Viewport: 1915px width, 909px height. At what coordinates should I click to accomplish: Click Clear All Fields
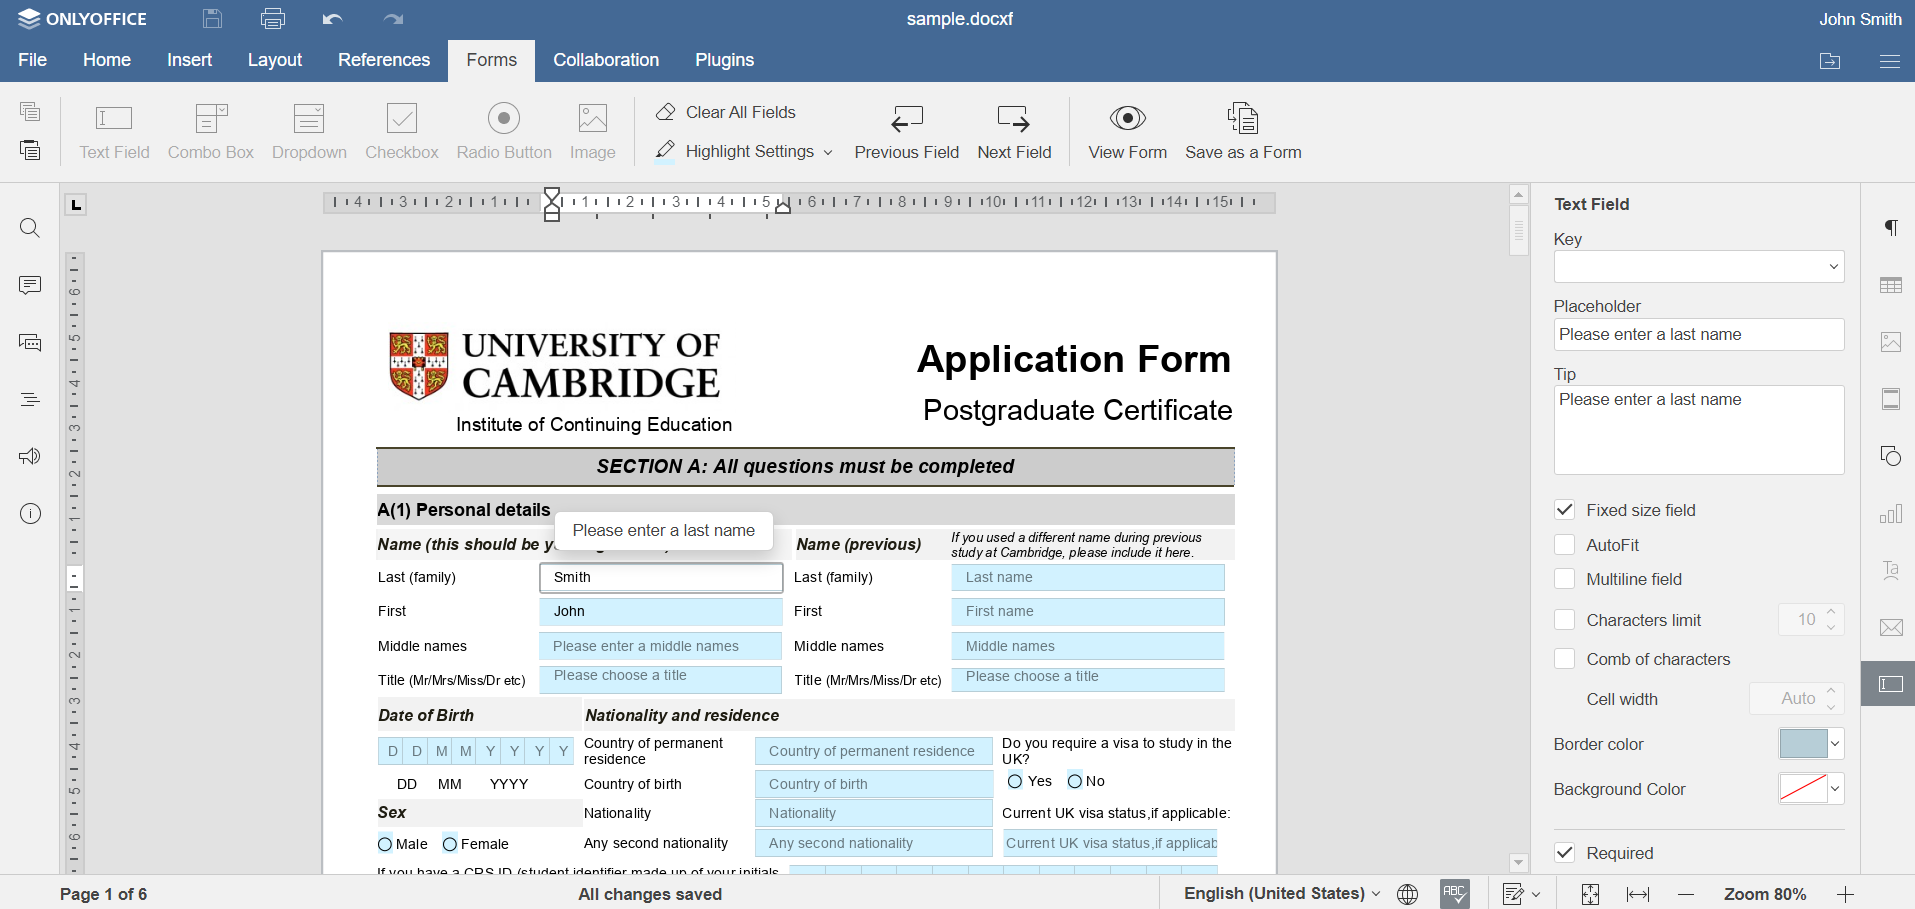[x=726, y=112]
